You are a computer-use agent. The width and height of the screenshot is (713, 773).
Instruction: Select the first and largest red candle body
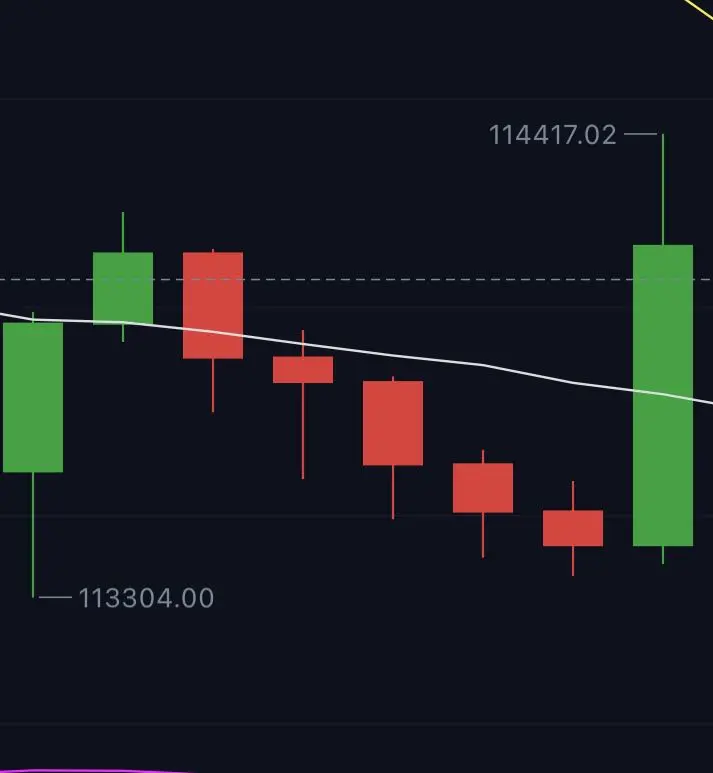pyautogui.click(x=213, y=305)
